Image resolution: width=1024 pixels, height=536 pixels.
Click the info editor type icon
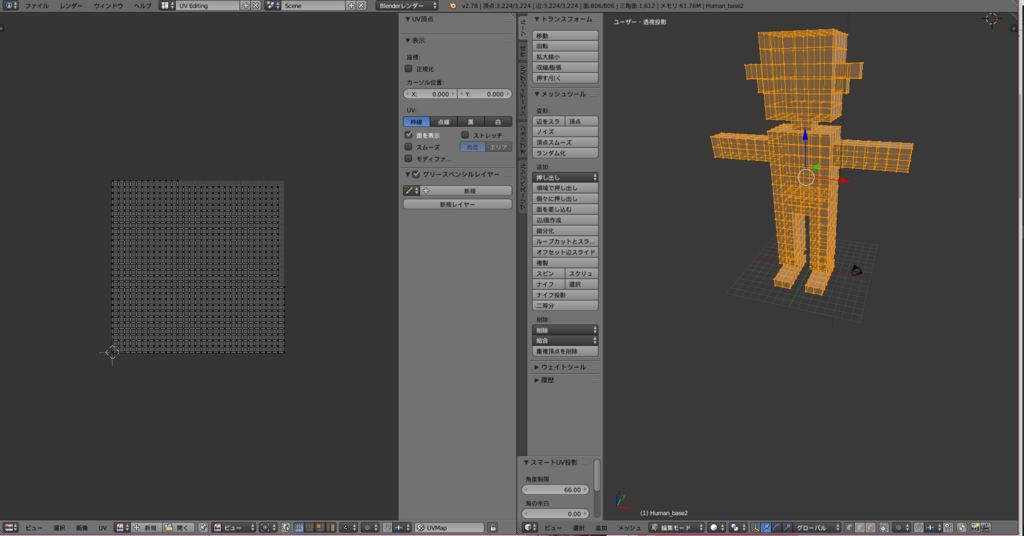click(x=9, y=5)
